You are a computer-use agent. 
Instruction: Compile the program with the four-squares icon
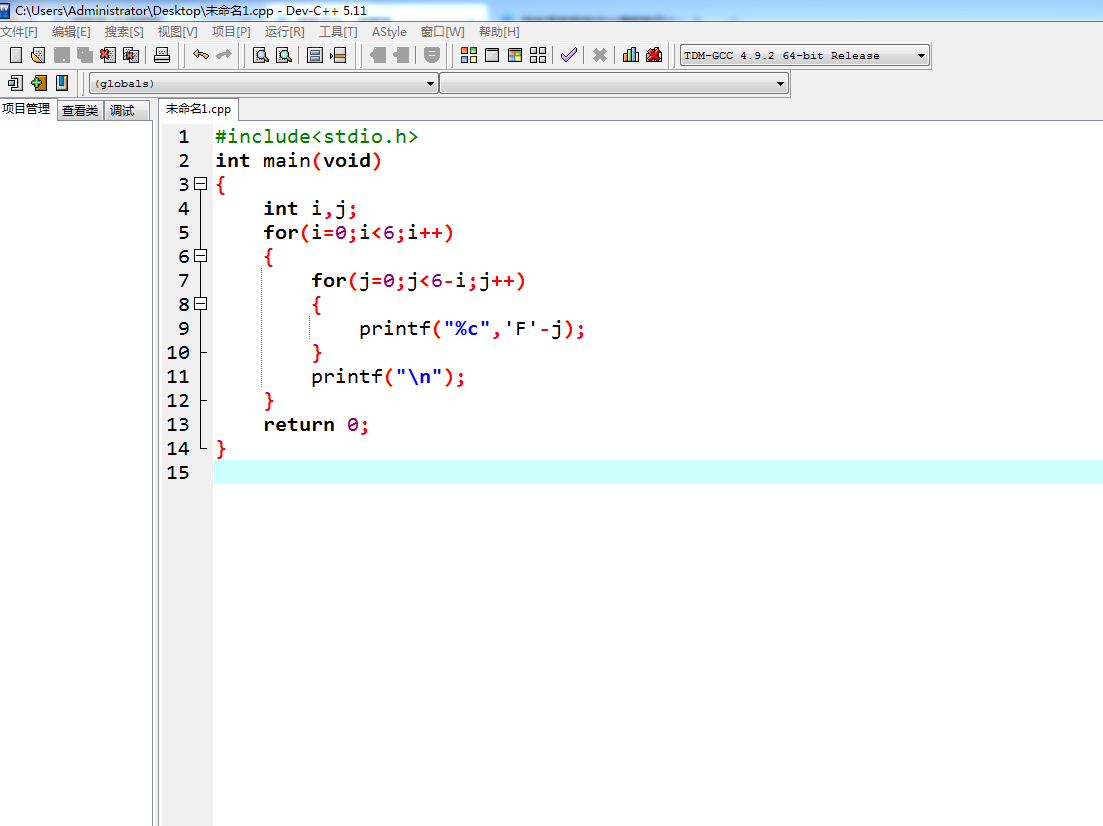click(x=469, y=55)
